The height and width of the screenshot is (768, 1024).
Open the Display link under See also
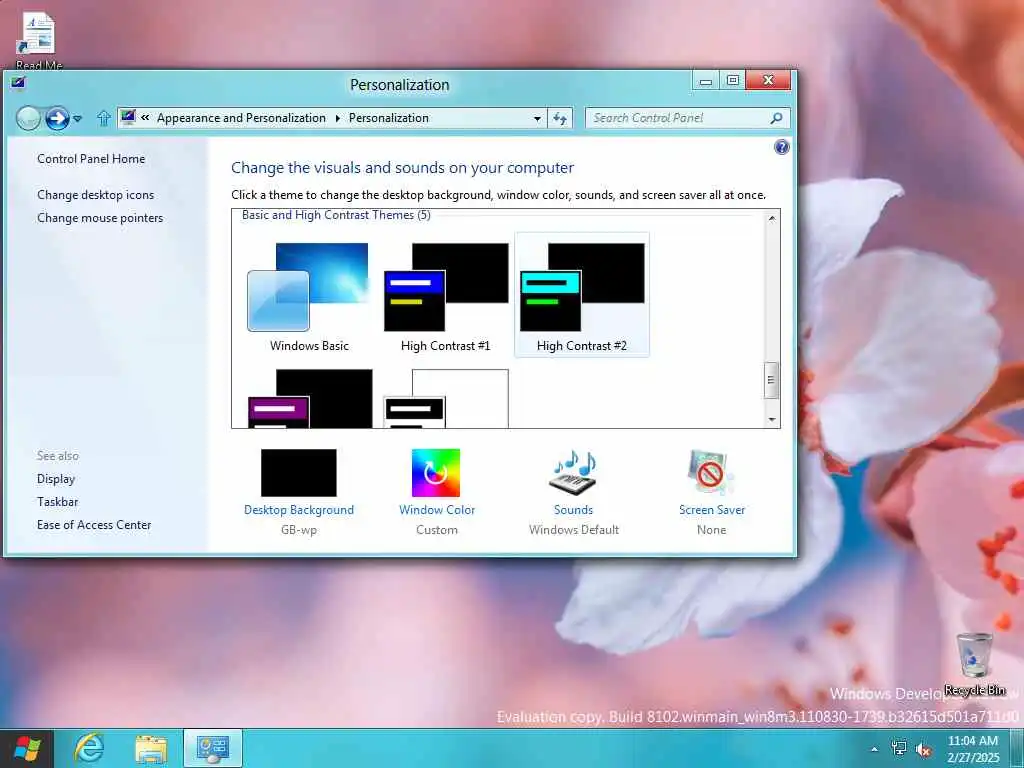pyautogui.click(x=56, y=479)
